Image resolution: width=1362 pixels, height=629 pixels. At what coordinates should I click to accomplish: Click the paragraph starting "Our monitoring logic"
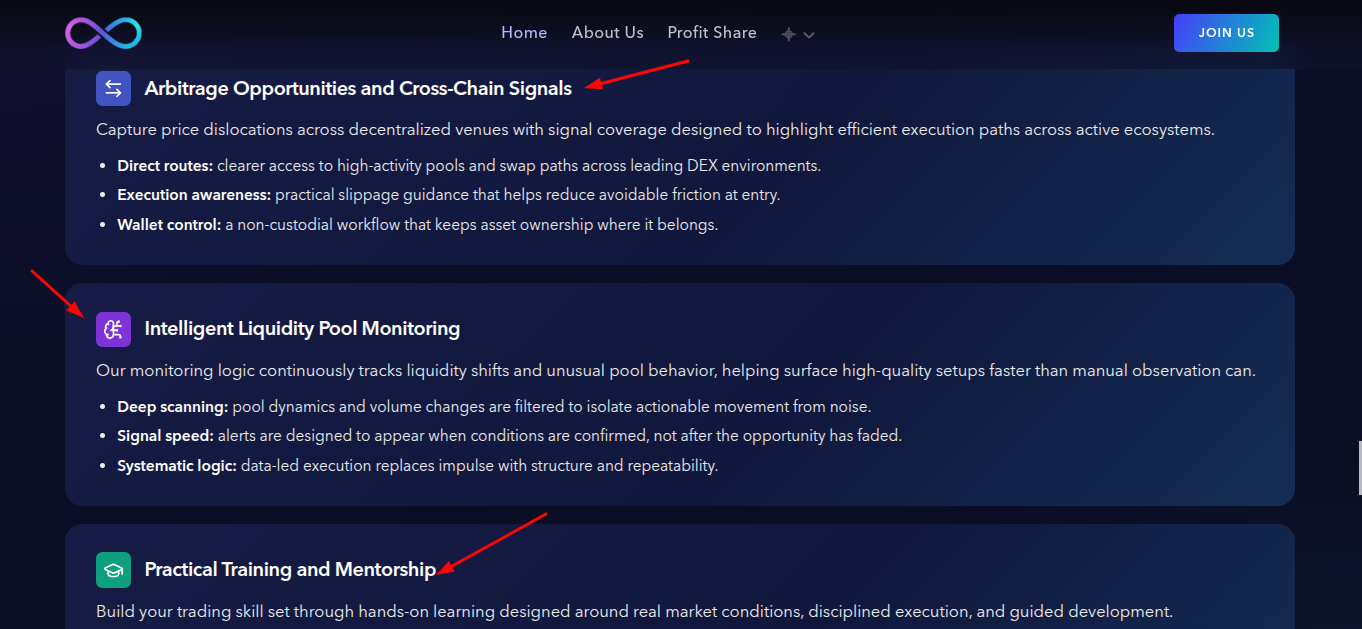click(x=676, y=371)
